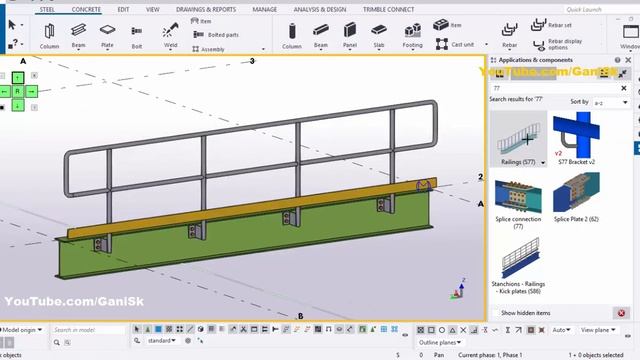Open the ANALYSIS & DESIGN tab
The width and height of the screenshot is (640, 360).
tap(320, 9)
